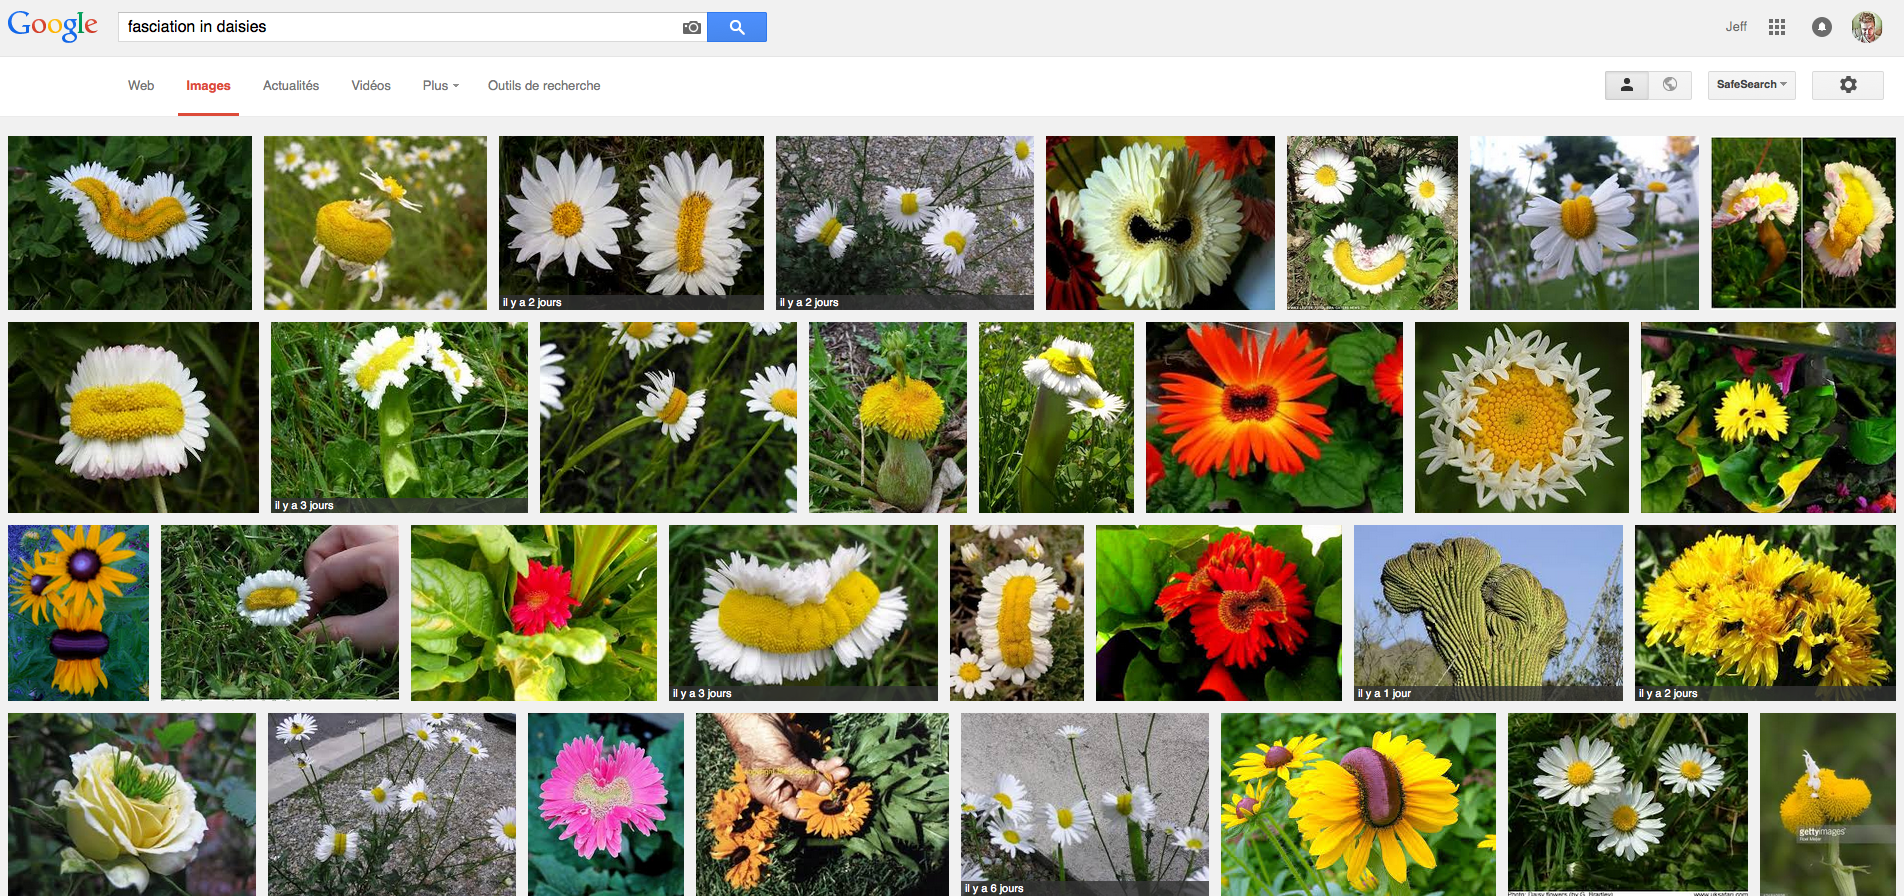
Task: Toggle personal results with person icon
Action: tap(1626, 85)
